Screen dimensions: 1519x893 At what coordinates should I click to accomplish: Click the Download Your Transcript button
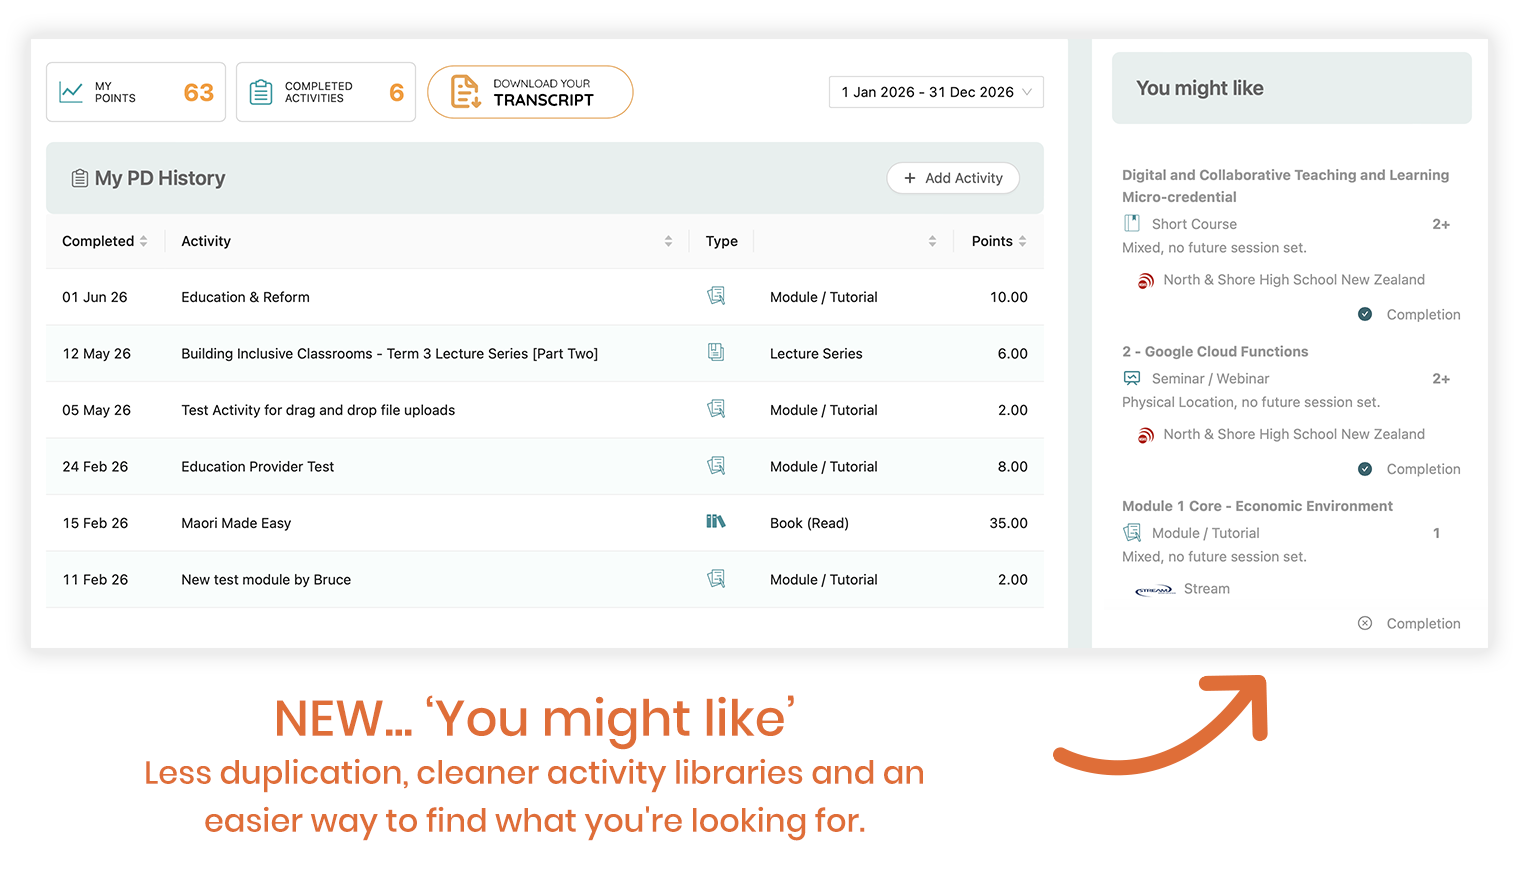pyautogui.click(x=530, y=92)
